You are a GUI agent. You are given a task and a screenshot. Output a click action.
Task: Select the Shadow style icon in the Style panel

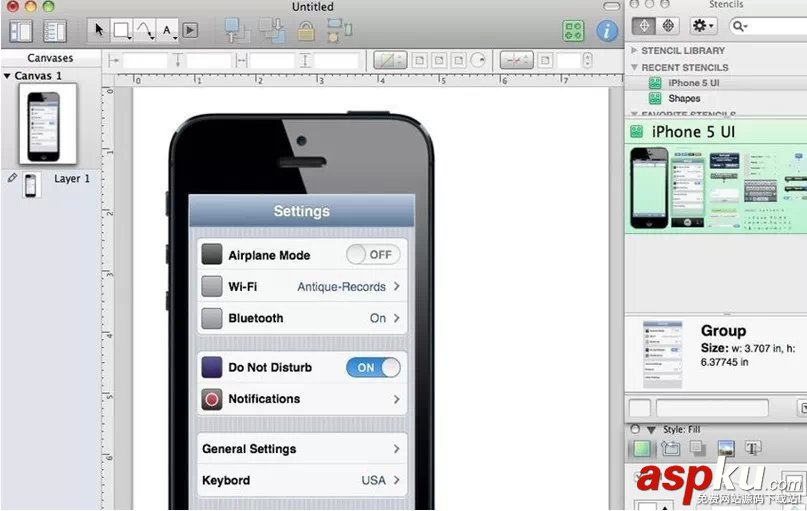pos(698,448)
